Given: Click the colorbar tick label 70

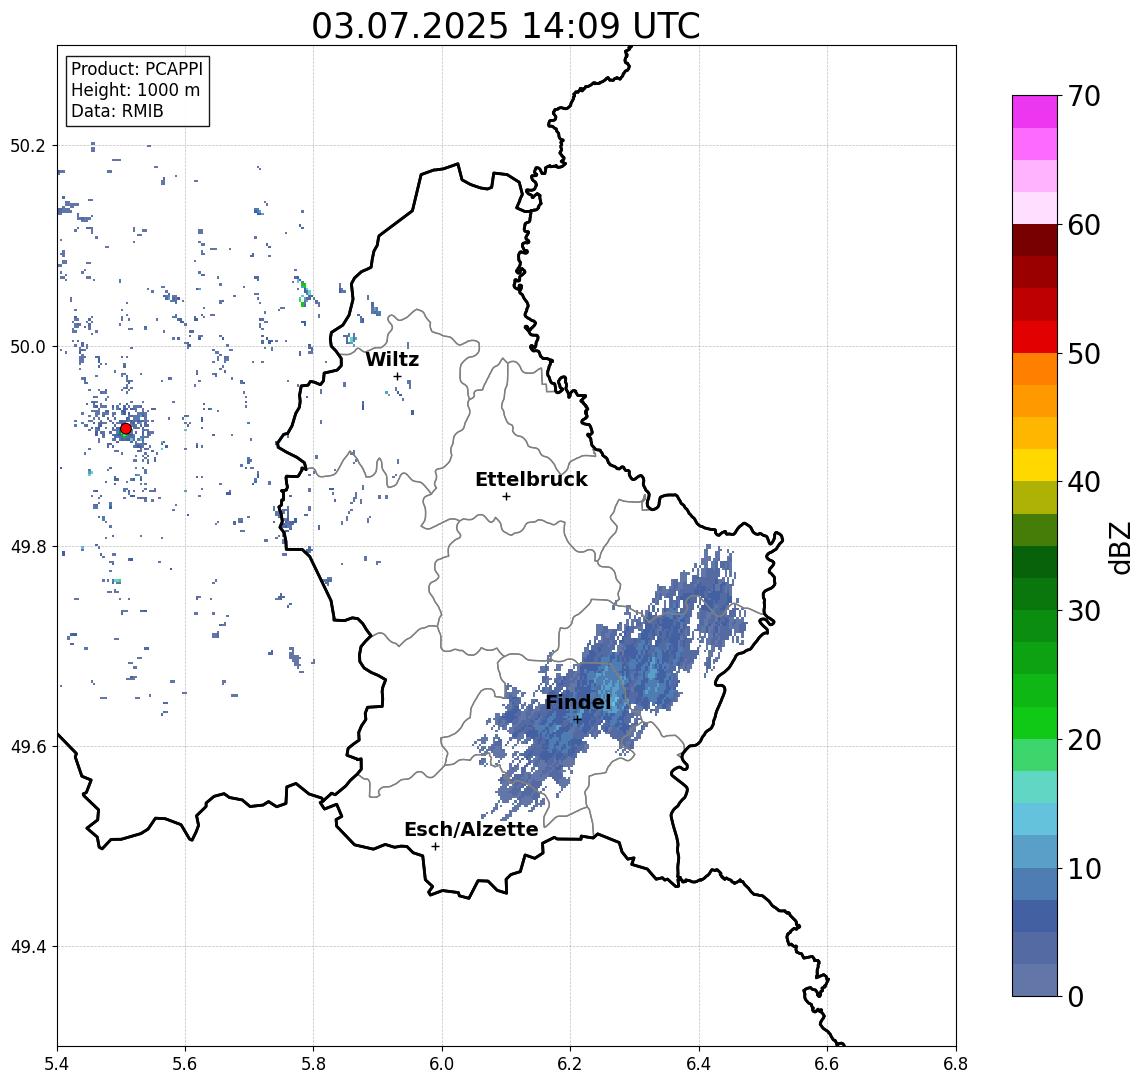Looking at the screenshot, I should pos(1084,96).
